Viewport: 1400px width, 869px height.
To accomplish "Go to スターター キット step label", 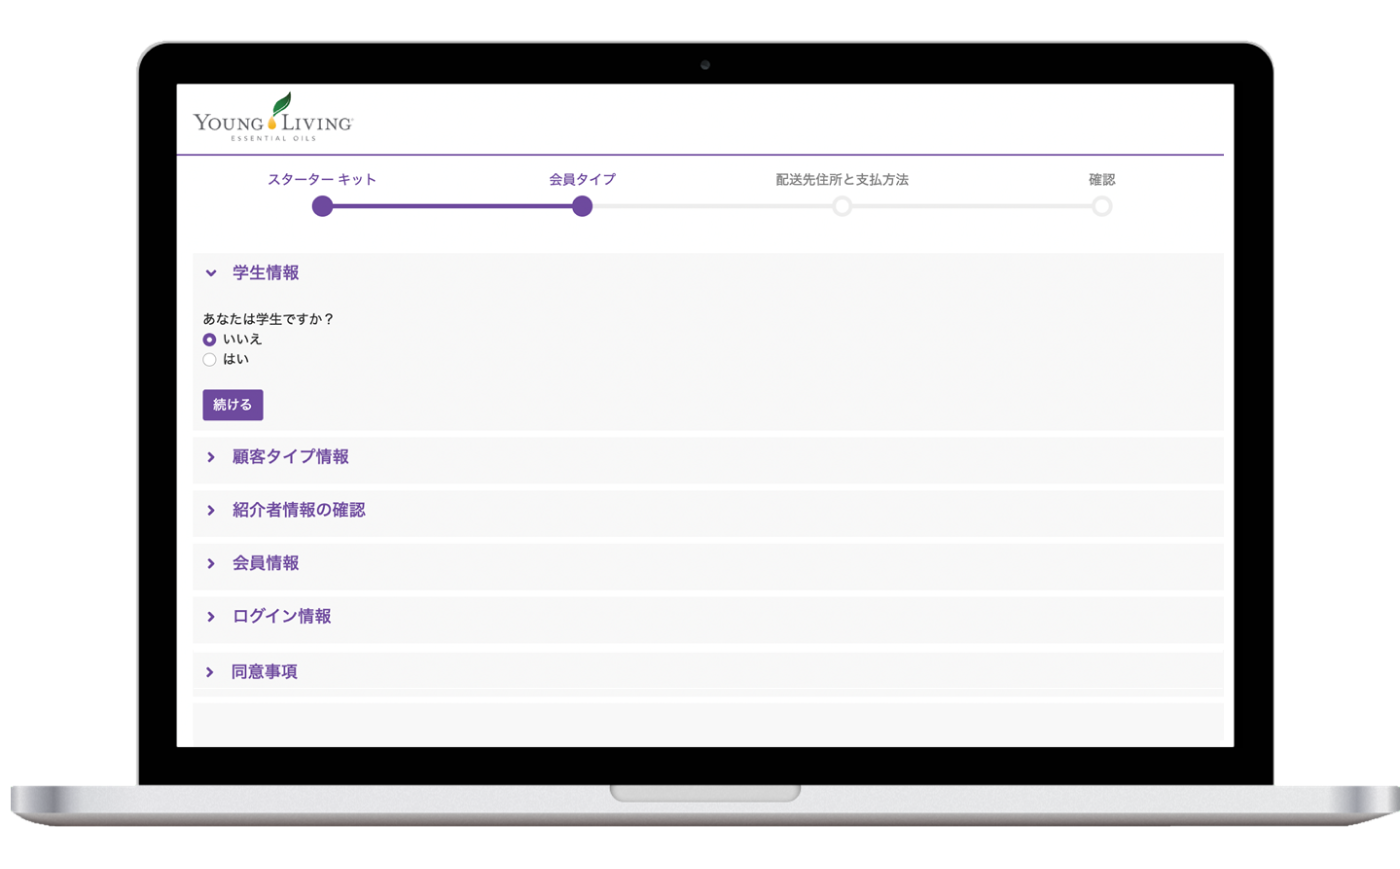I will tap(322, 180).
